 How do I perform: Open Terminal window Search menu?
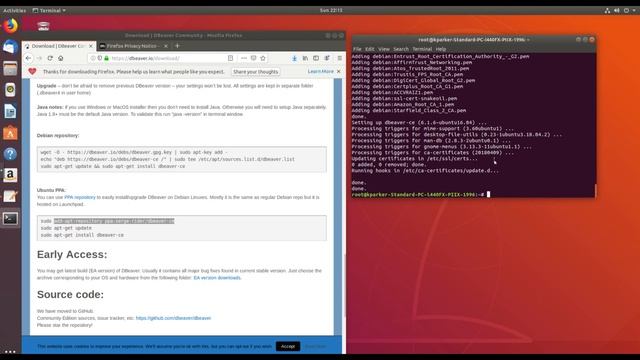tap(401, 49)
